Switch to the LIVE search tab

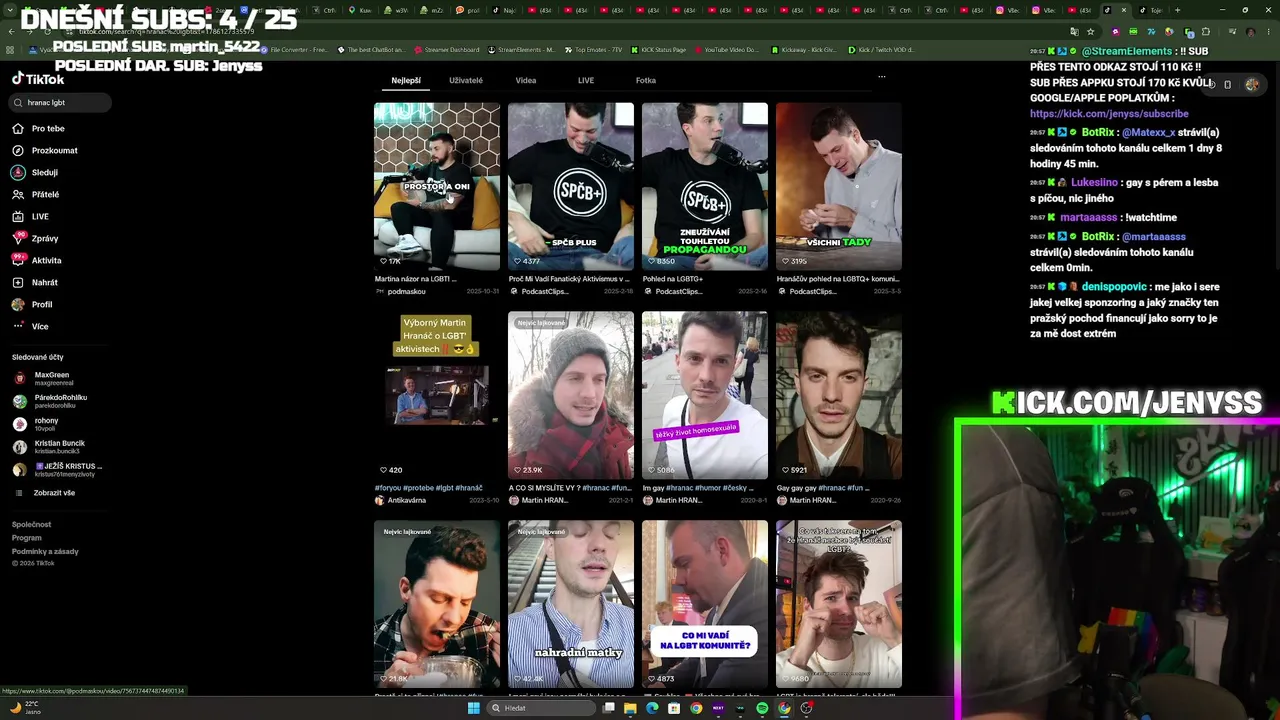586,80
